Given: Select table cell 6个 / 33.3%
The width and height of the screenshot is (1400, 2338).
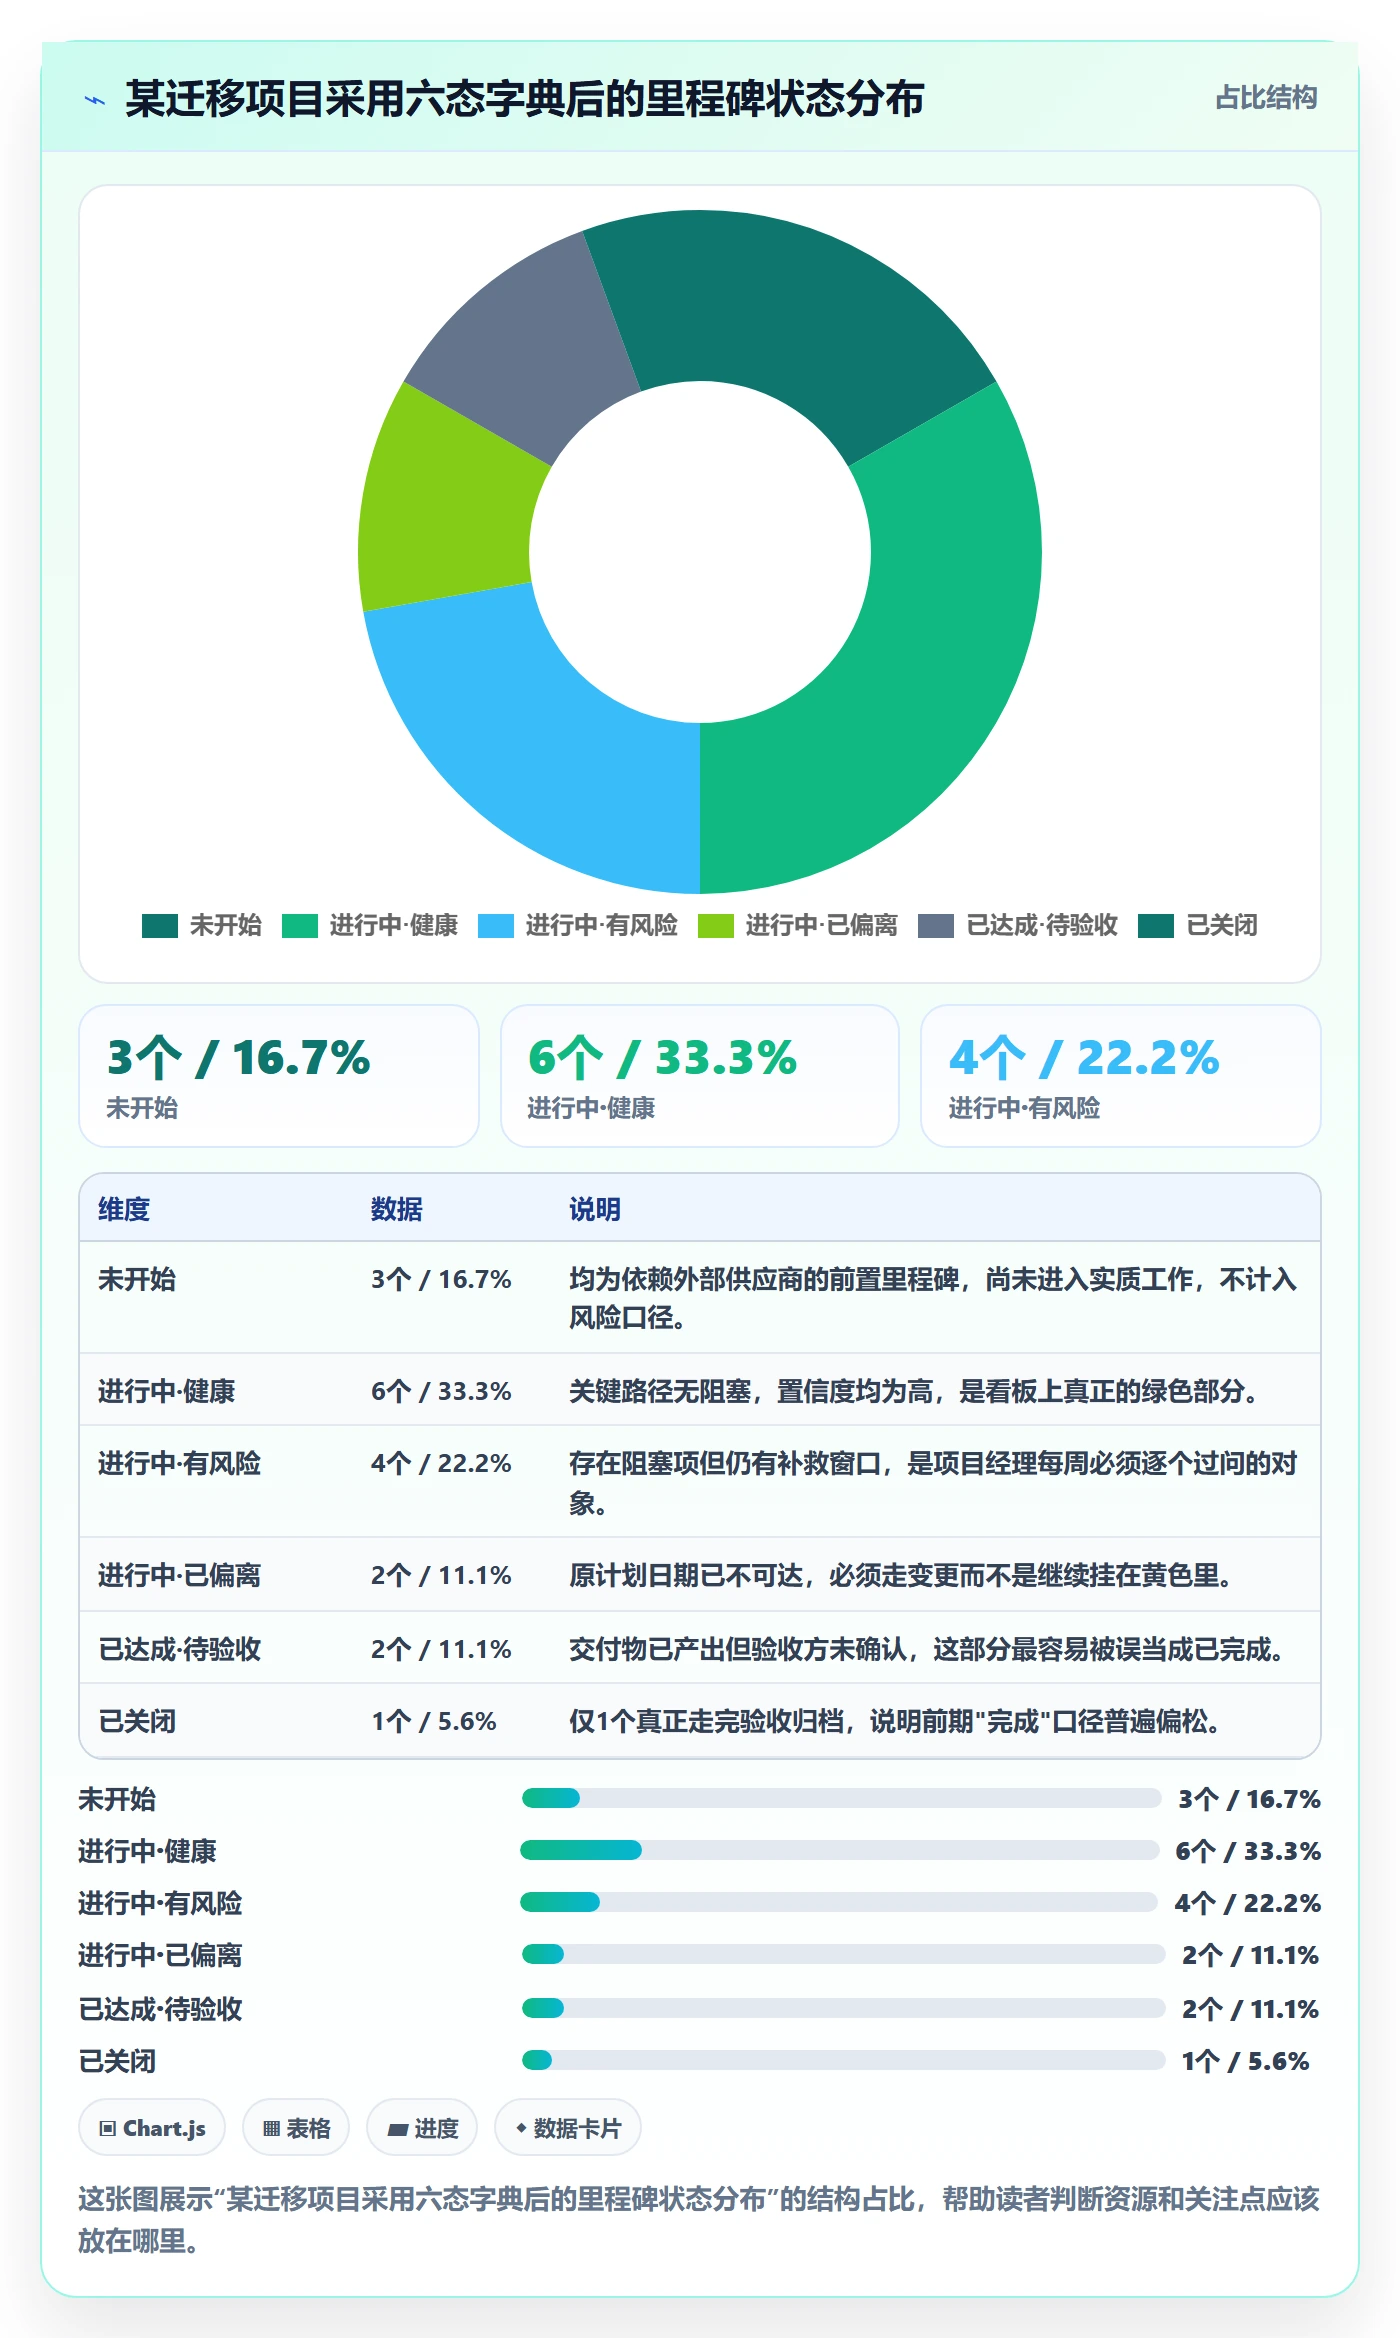Looking at the screenshot, I should [x=441, y=1391].
